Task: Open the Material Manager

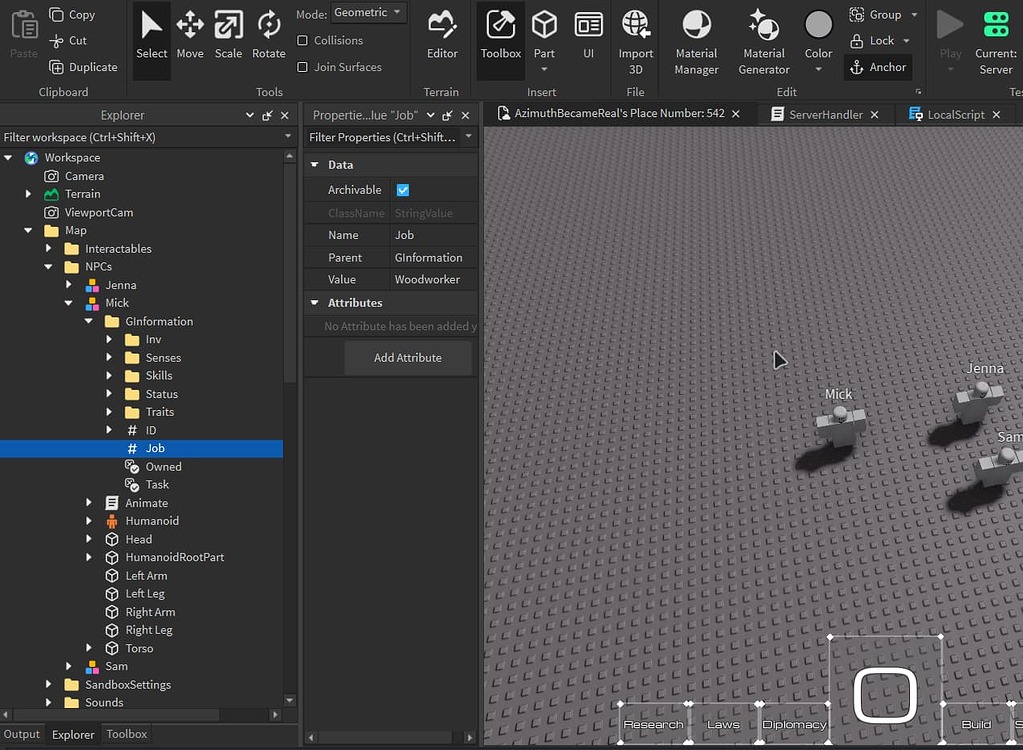Action: pyautogui.click(x=696, y=40)
